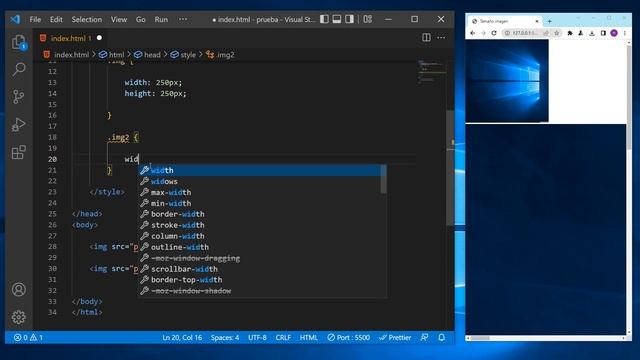640x360 pixels.
Task: Open a new browser tab
Action: [x=549, y=21]
